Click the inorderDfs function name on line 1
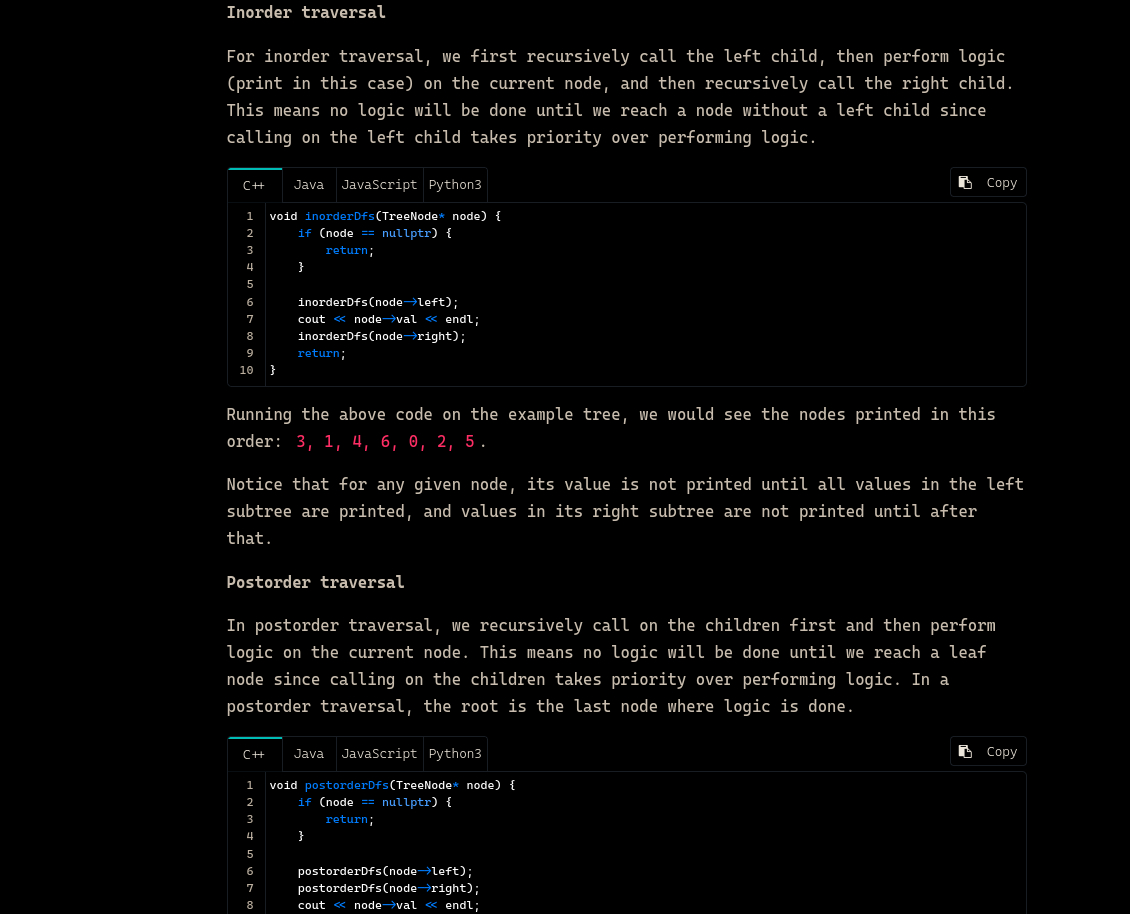Screen dimensions: 1130x914 [x=339, y=216]
